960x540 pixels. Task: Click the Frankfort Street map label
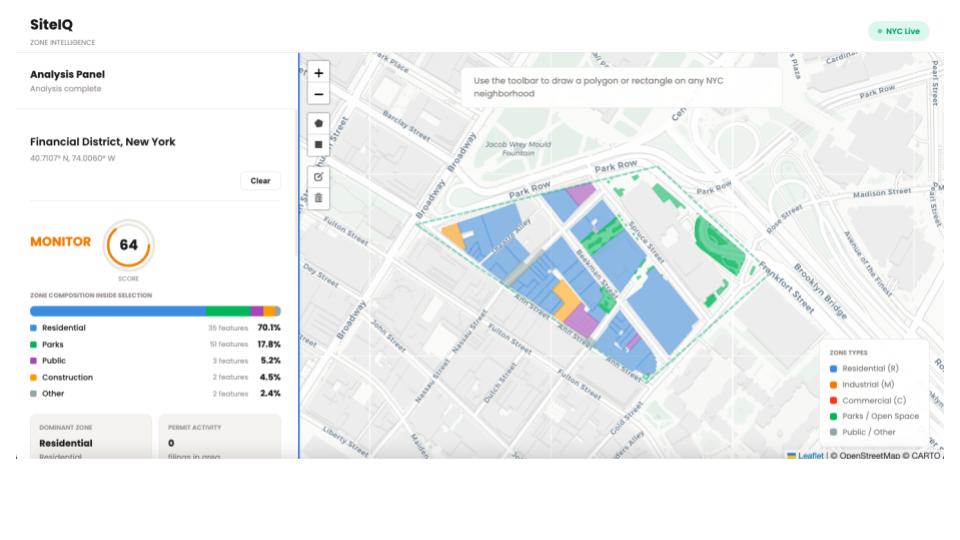pyautogui.click(x=787, y=287)
